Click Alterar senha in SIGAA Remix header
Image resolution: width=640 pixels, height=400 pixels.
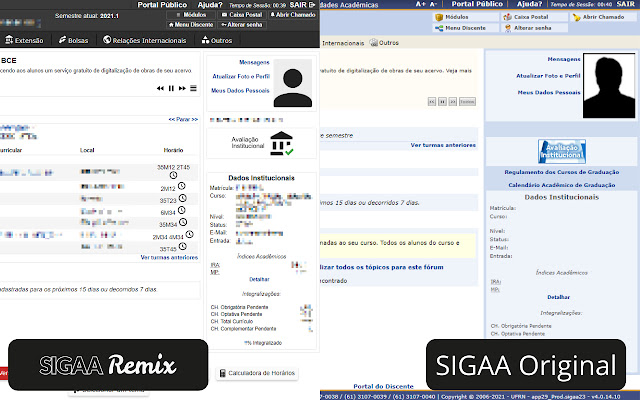click(x=242, y=25)
